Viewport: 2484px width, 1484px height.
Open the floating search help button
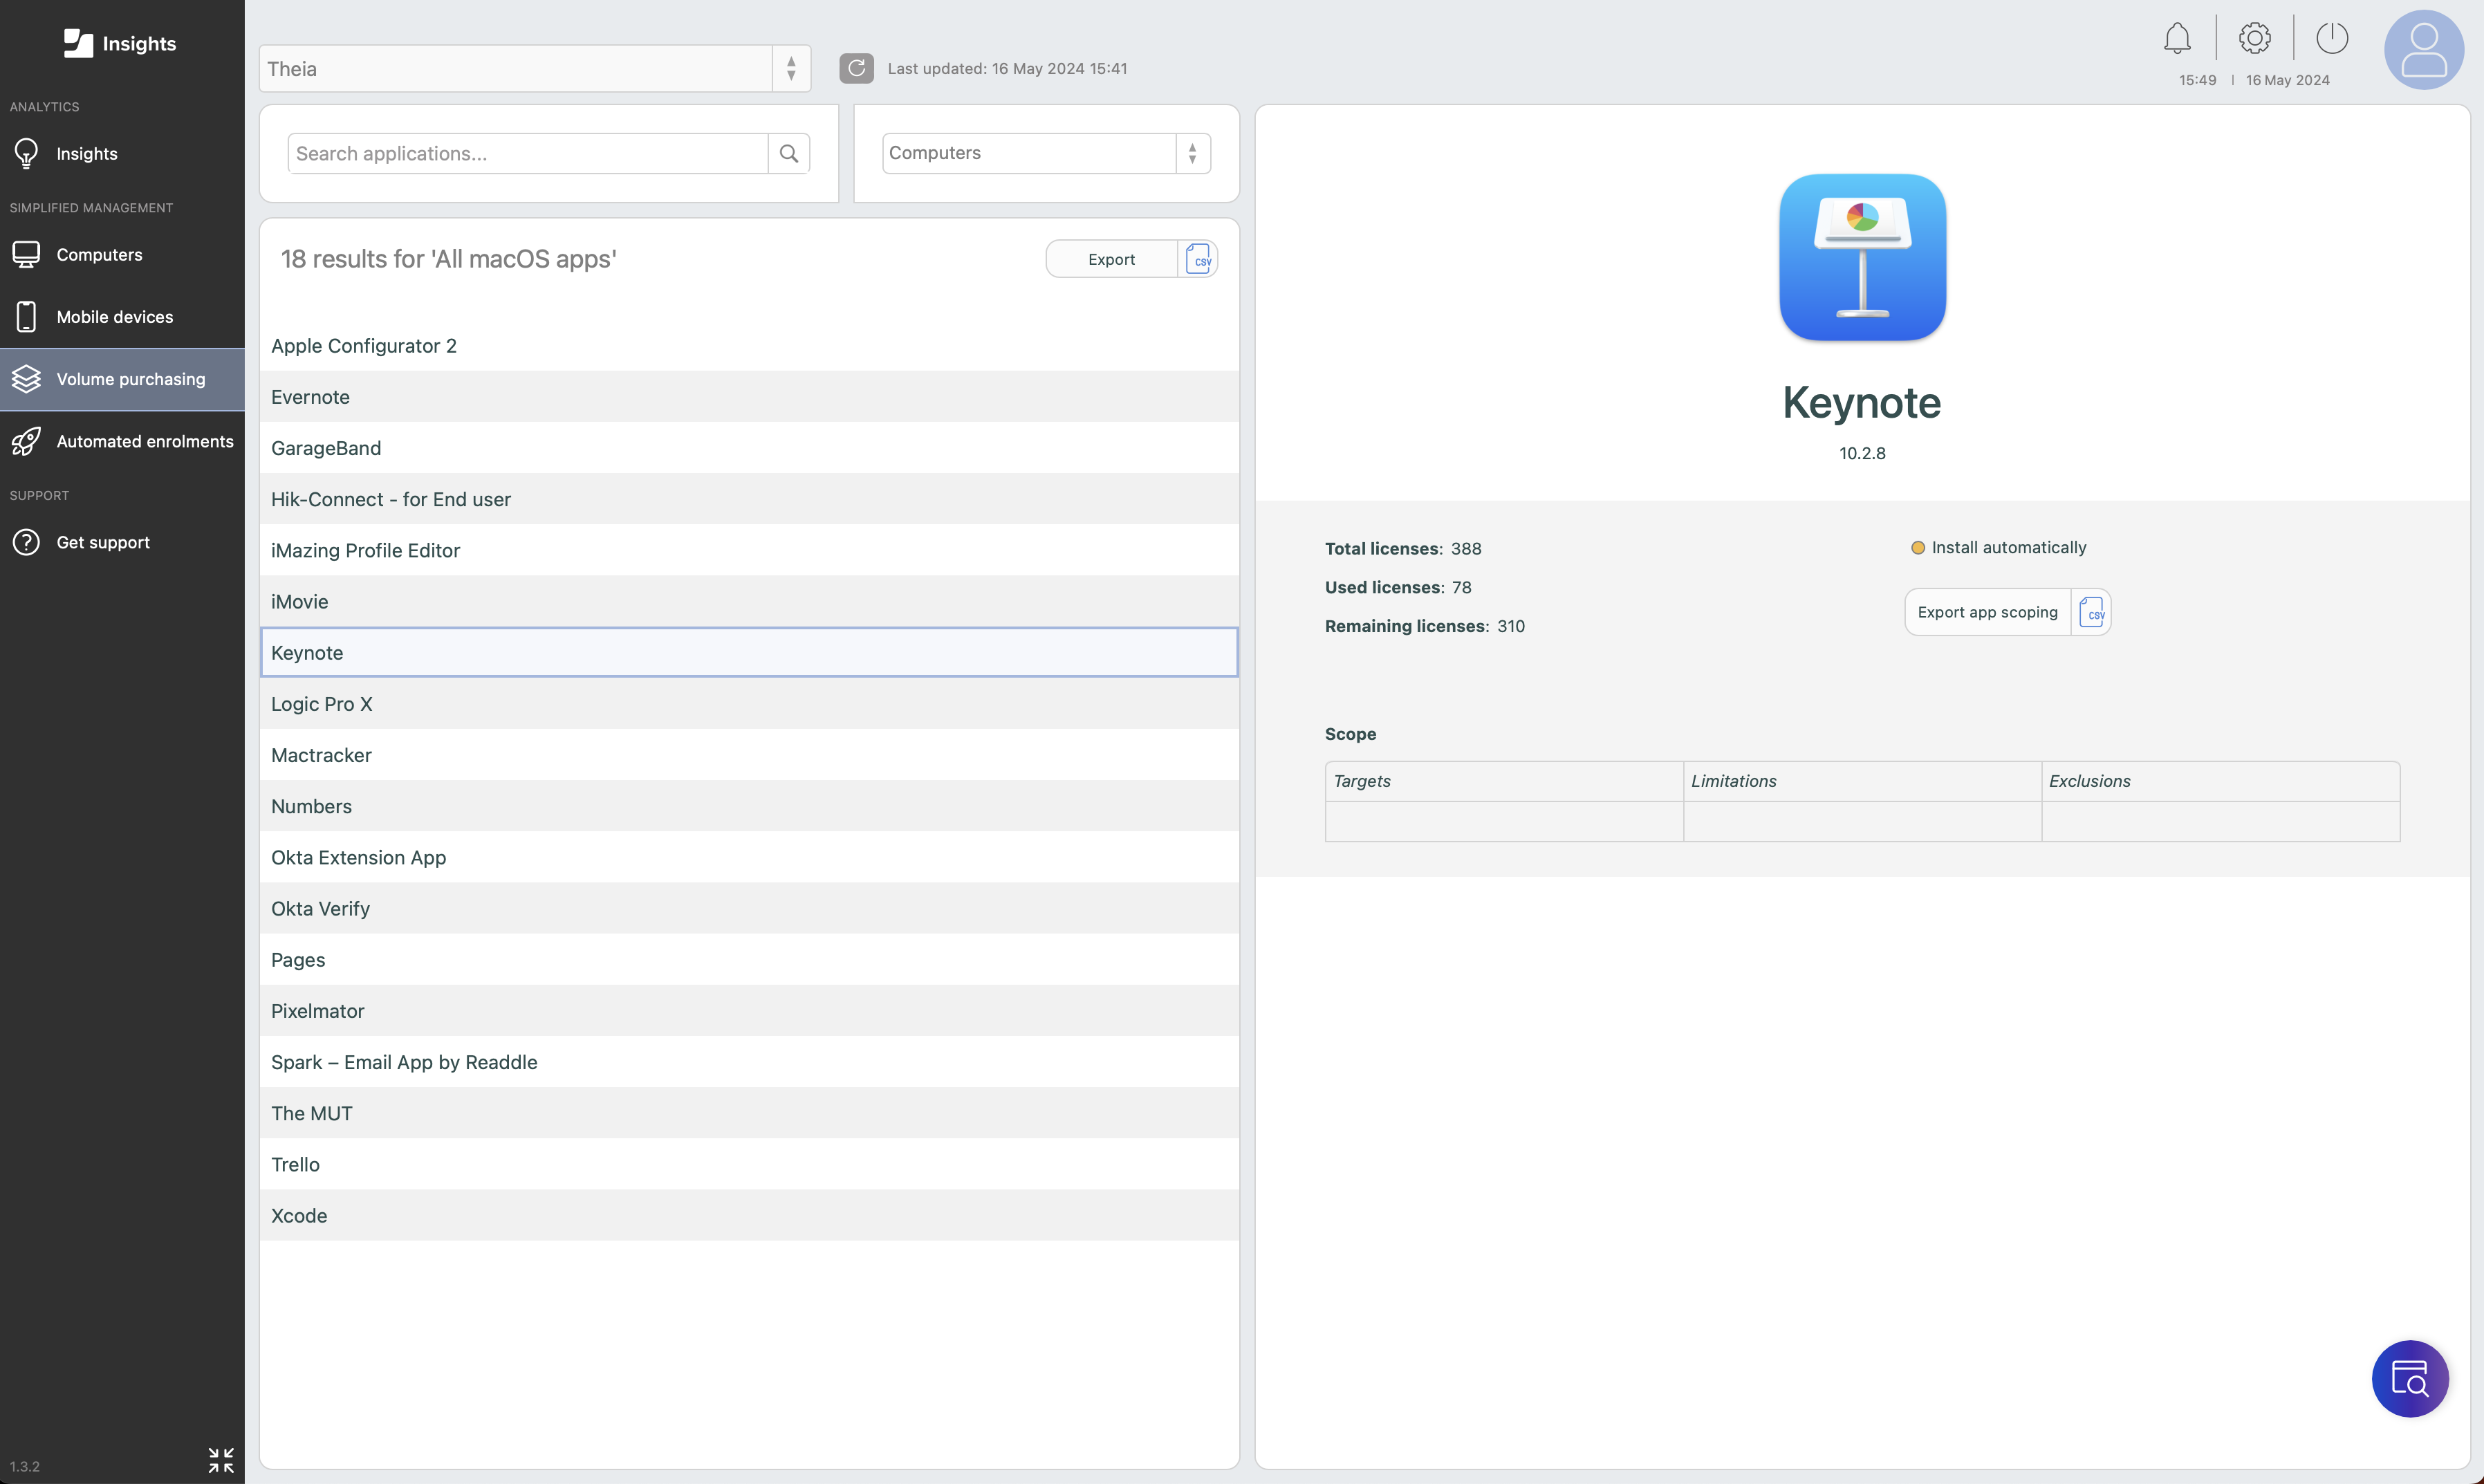coord(2410,1379)
